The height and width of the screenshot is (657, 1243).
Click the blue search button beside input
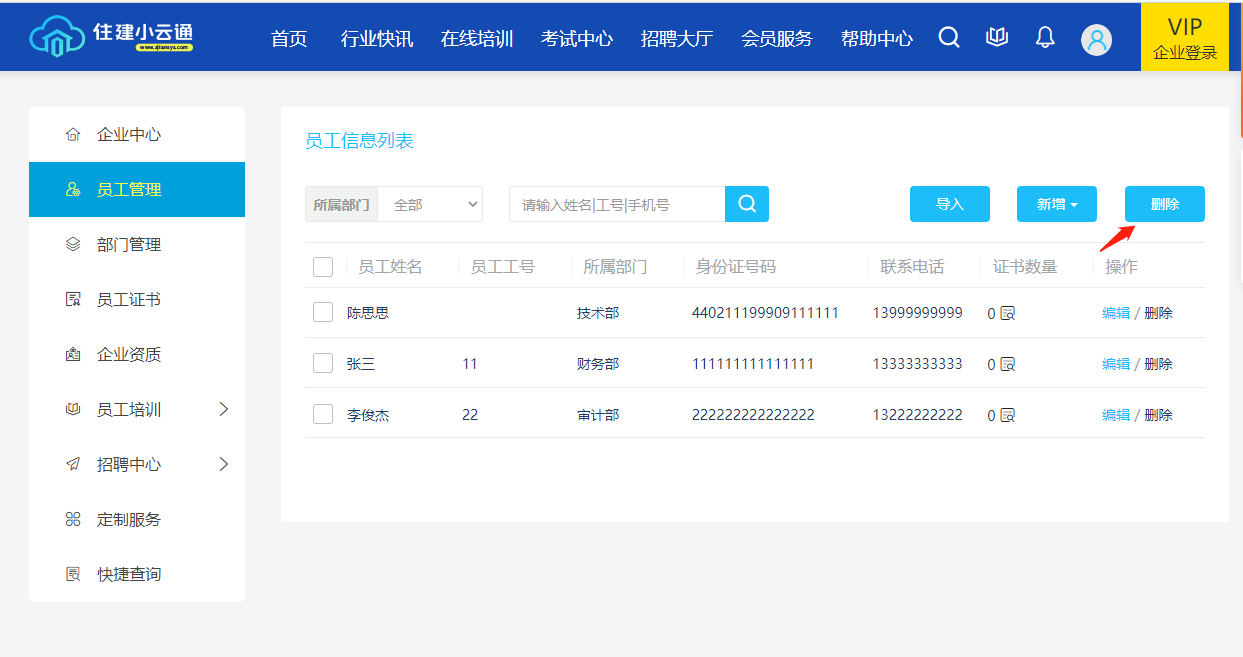coord(747,204)
